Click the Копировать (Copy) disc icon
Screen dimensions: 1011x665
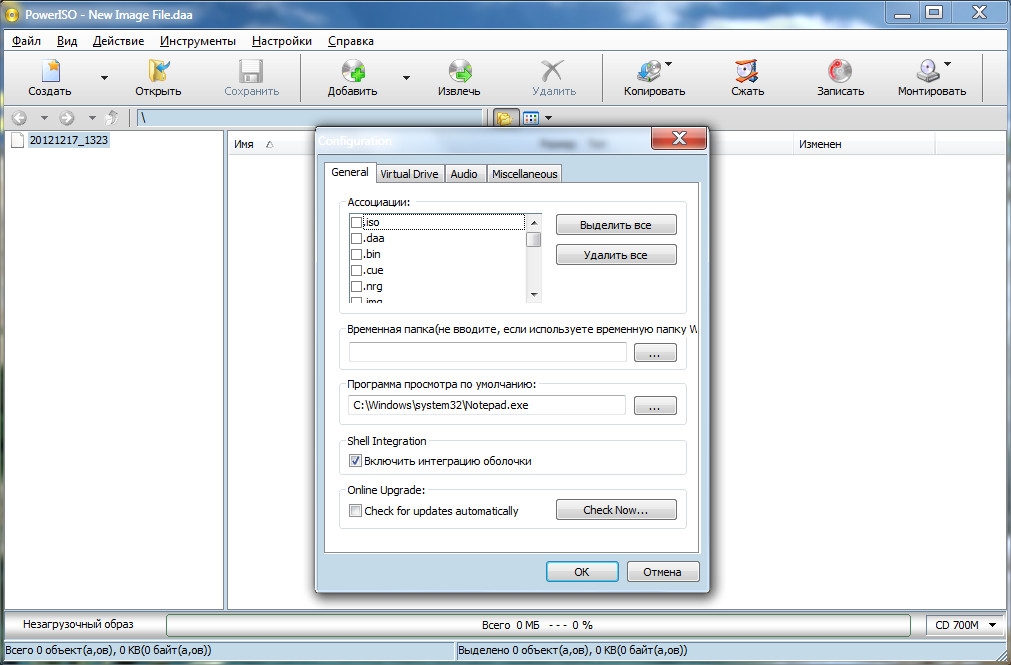[x=650, y=70]
